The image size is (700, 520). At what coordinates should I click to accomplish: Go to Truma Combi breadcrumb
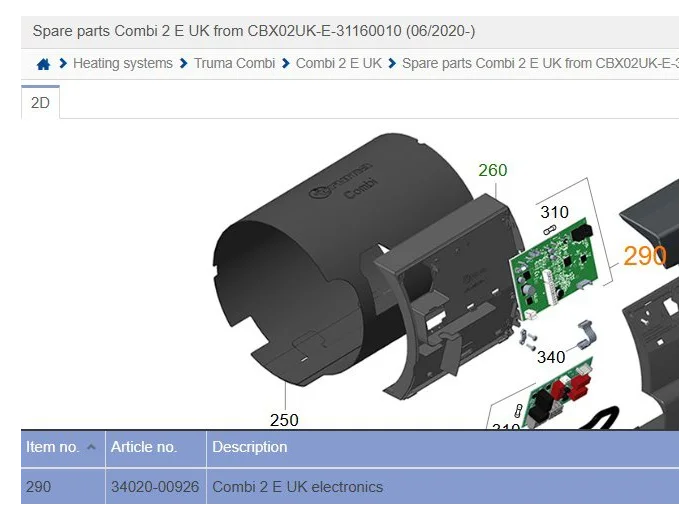[234, 63]
